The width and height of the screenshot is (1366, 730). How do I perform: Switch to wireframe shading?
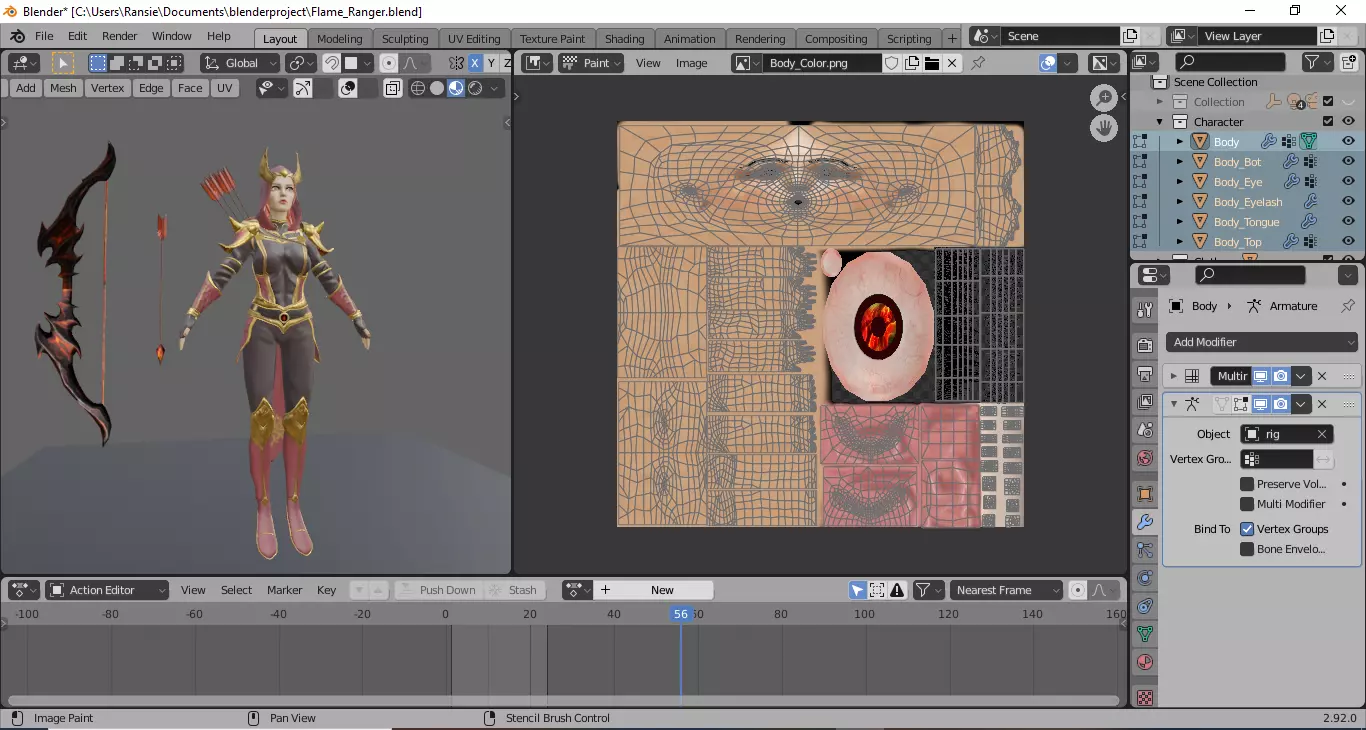[418, 88]
